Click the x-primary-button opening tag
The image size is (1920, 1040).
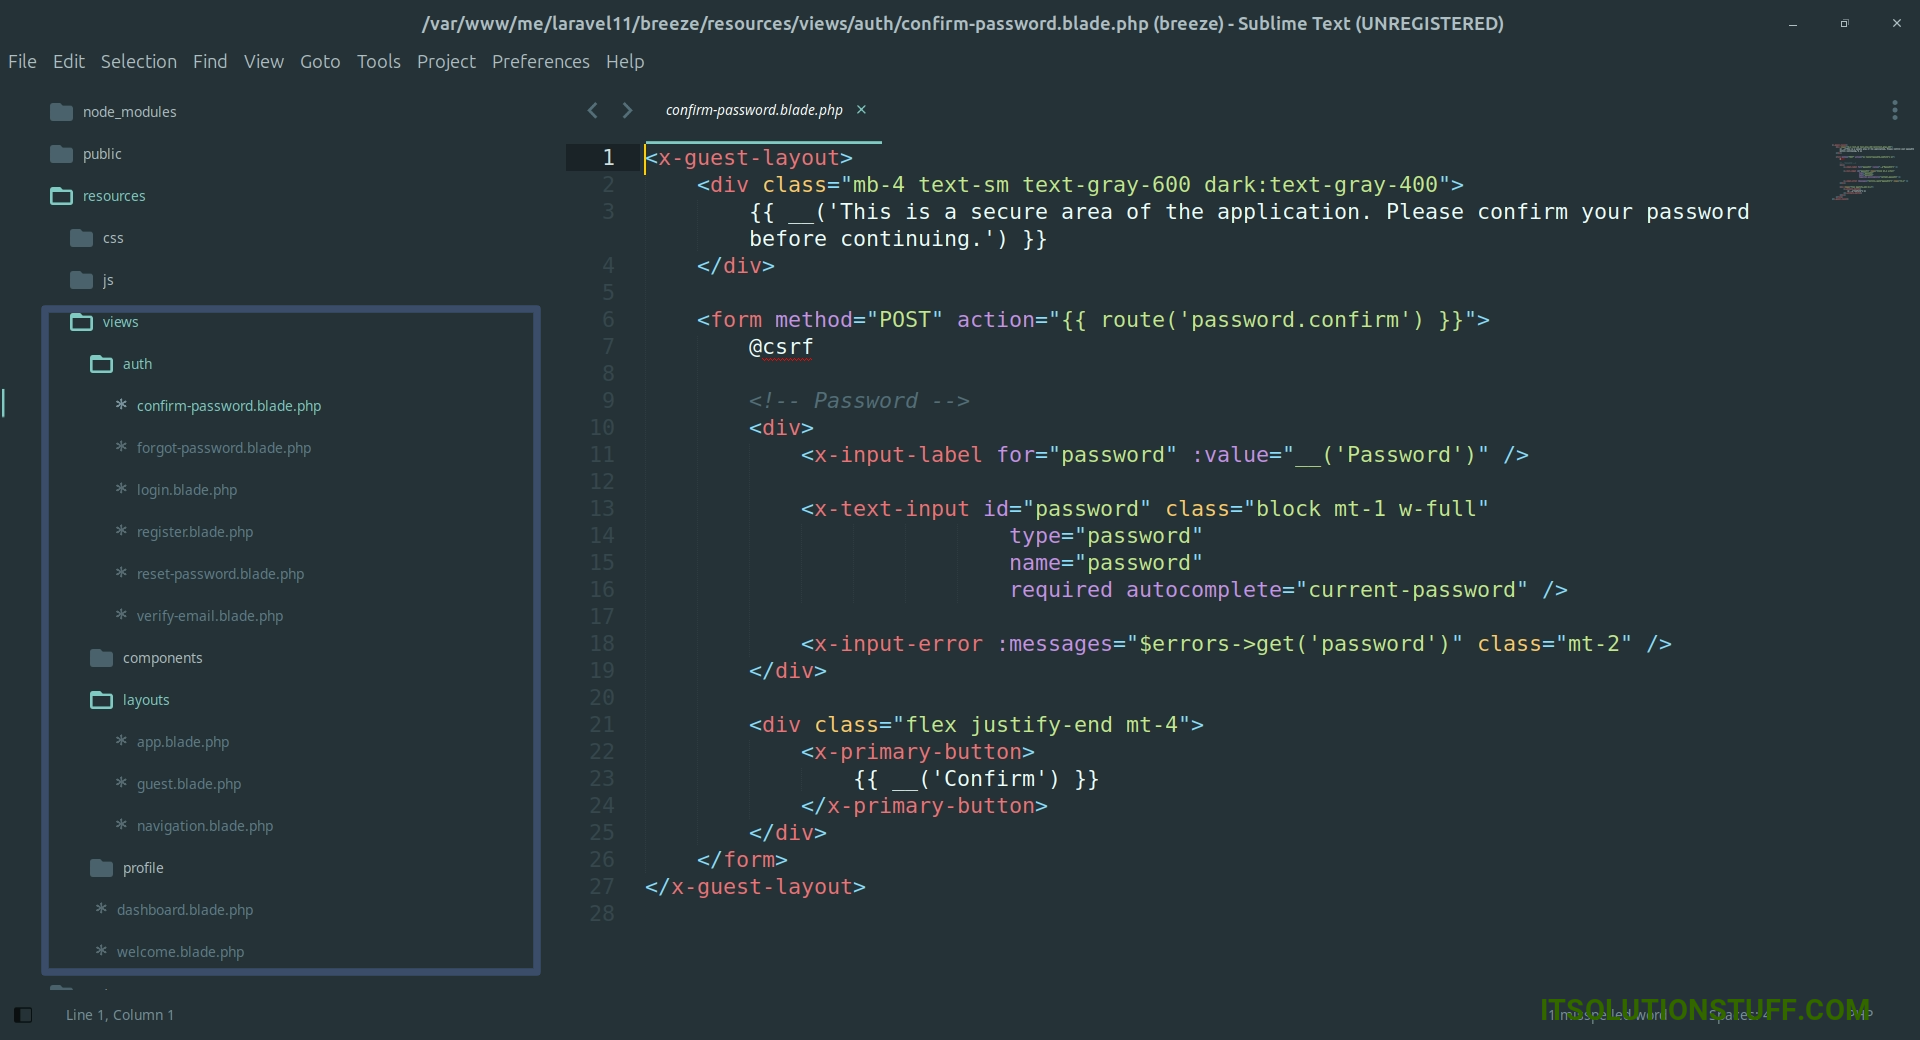pos(918,752)
